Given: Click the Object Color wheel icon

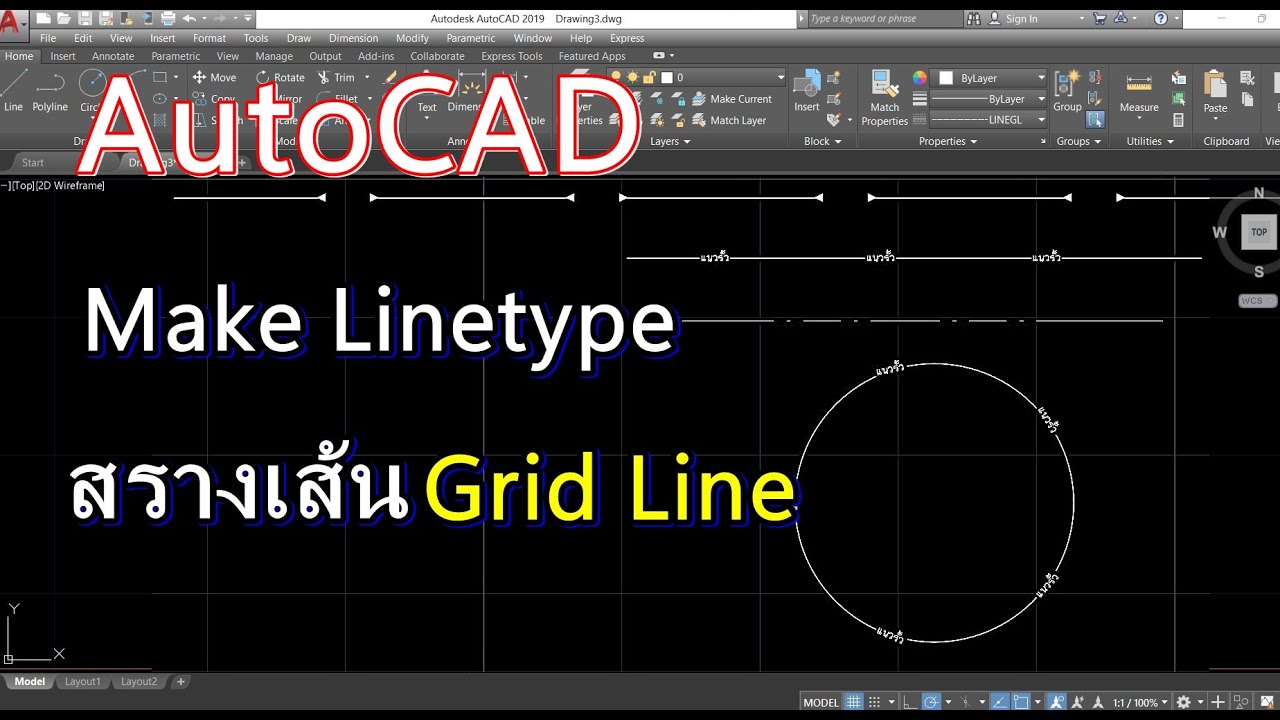Looking at the screenshot, I should coord(919,78).
